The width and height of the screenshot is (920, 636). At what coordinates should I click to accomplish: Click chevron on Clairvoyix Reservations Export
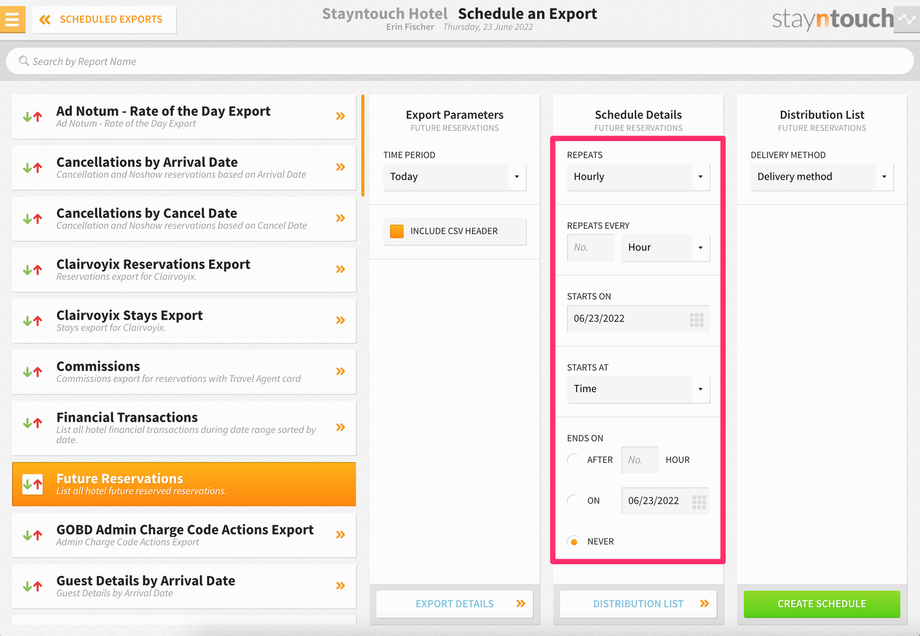[340, 269]
